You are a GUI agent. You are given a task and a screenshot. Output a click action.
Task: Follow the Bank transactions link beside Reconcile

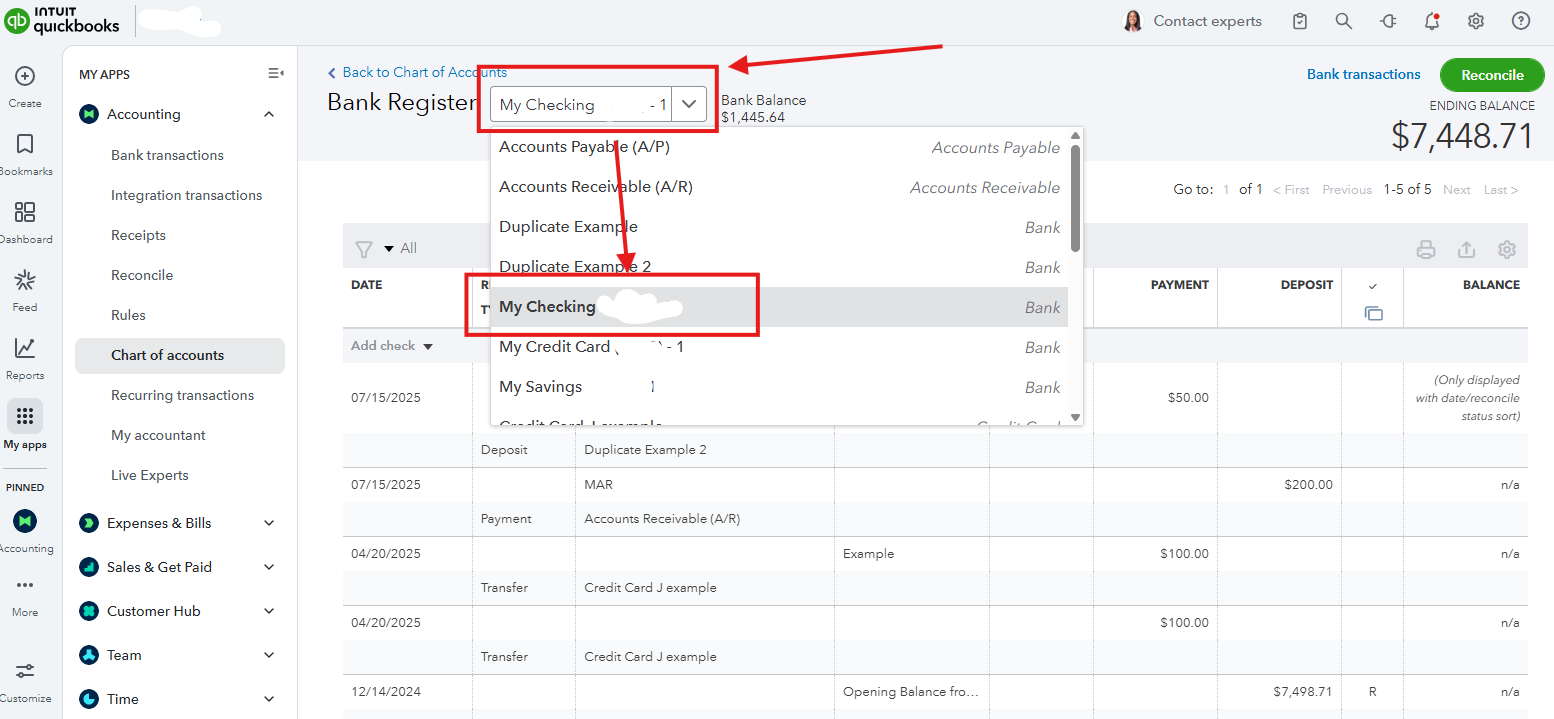[1364, 75]
